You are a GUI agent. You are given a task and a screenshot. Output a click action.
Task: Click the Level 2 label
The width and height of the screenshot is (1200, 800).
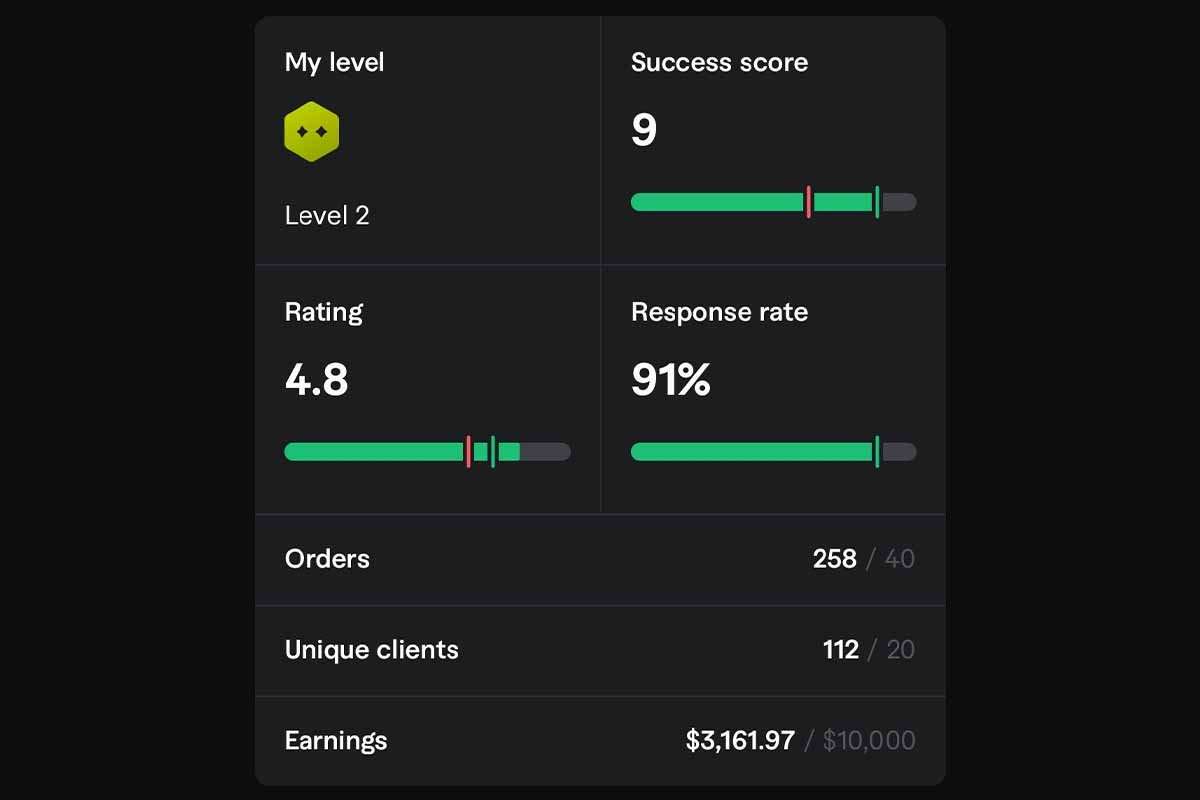coord(327,215)
